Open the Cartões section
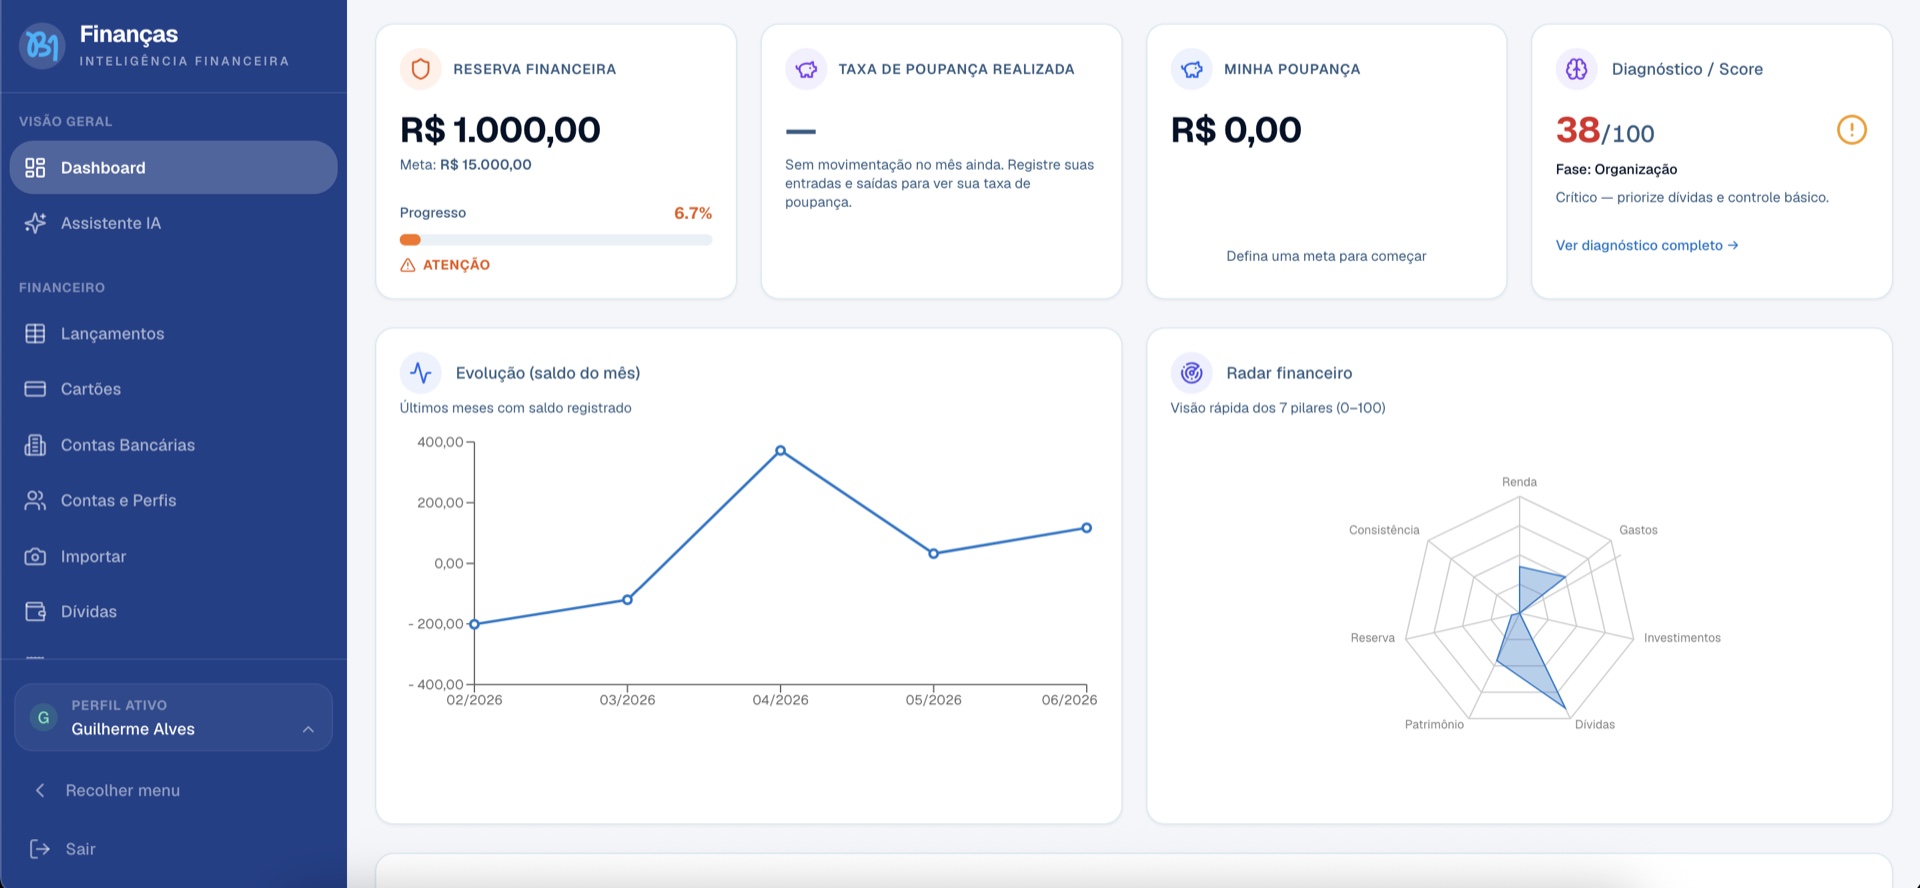The height and width of the screenshot is (888, 1920). (173, 389)
